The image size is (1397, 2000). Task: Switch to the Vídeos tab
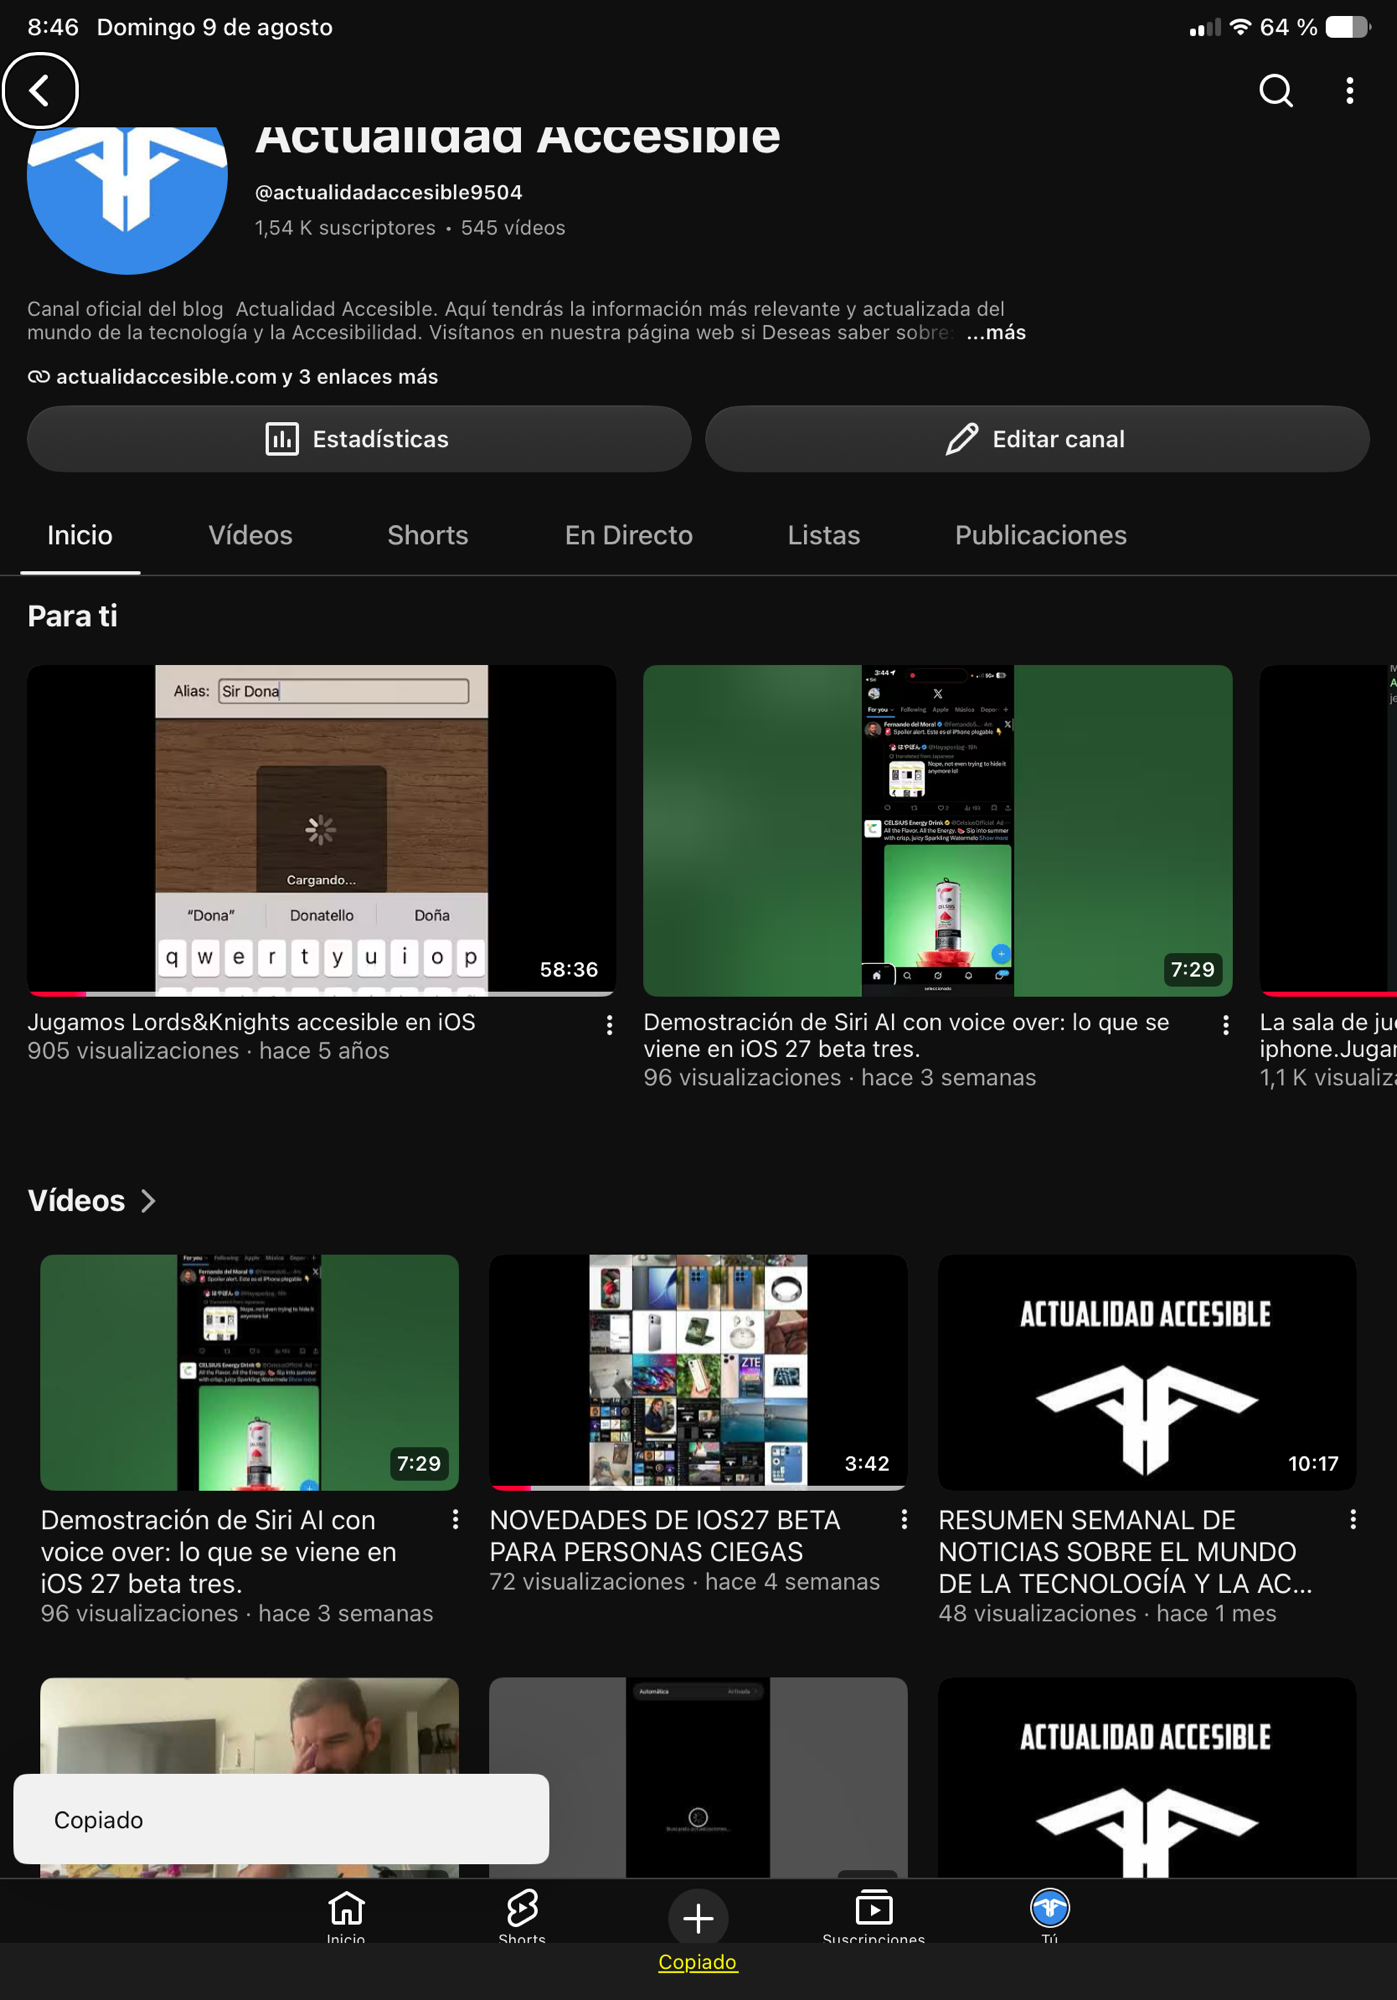pyautogui.click(x=250, y=536)
